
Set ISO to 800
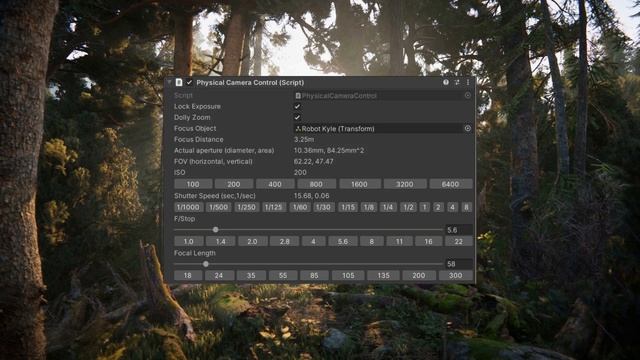pos(316,184)
